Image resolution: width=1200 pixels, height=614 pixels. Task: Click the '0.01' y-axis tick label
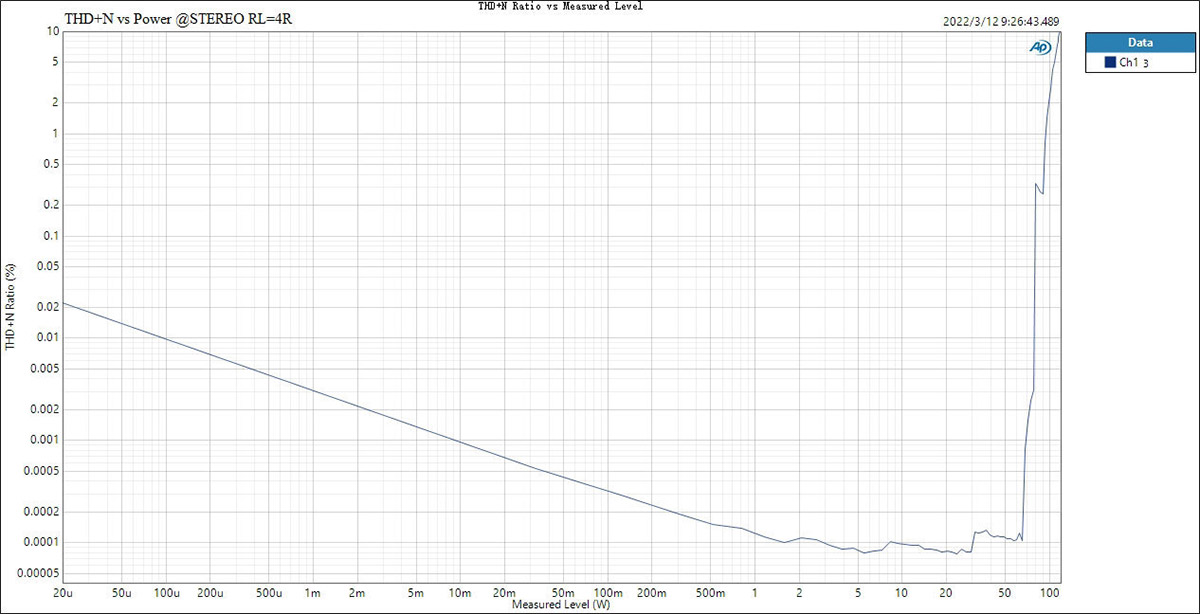pyautogui.click(x=48, y=338)
